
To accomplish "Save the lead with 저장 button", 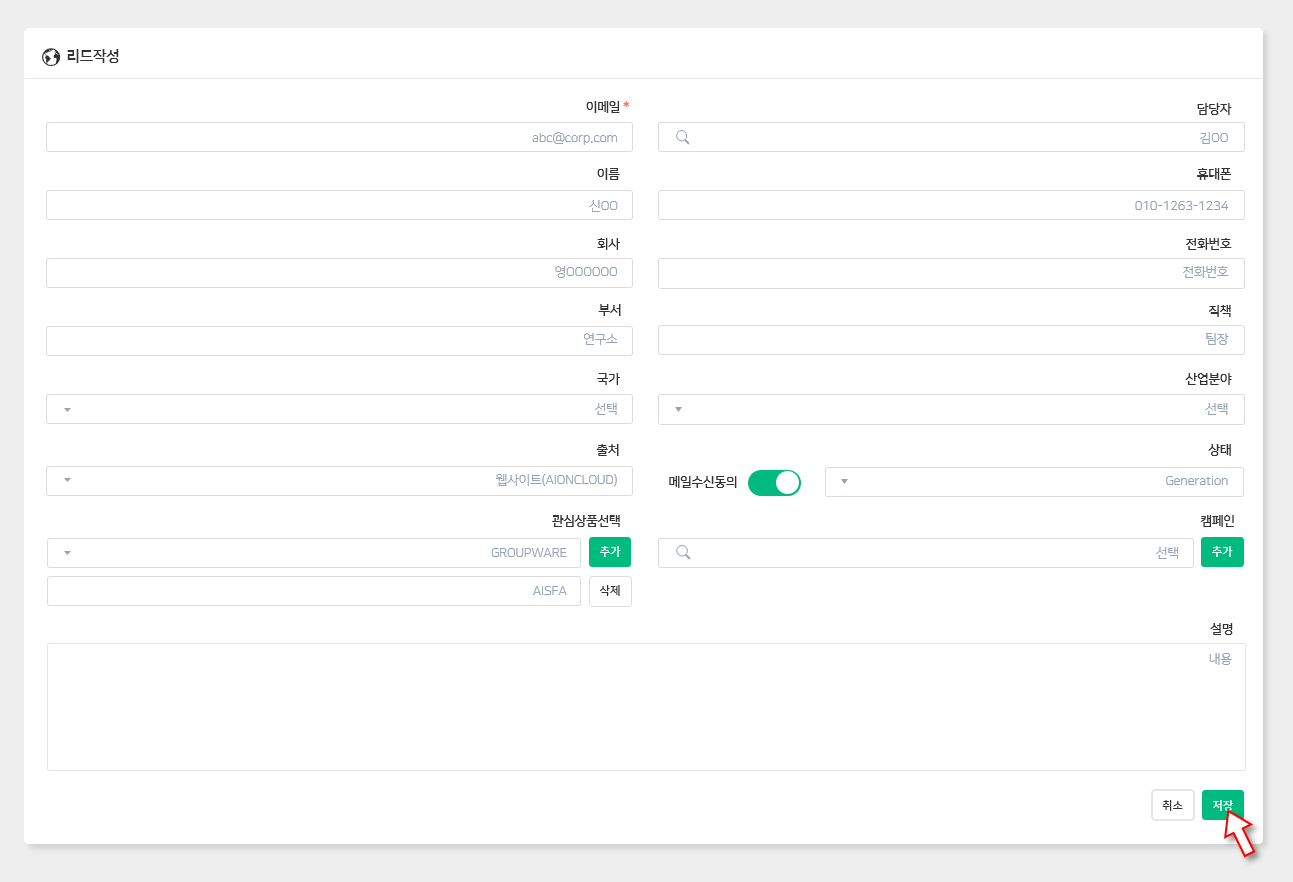I will (x=1222, y=805).
